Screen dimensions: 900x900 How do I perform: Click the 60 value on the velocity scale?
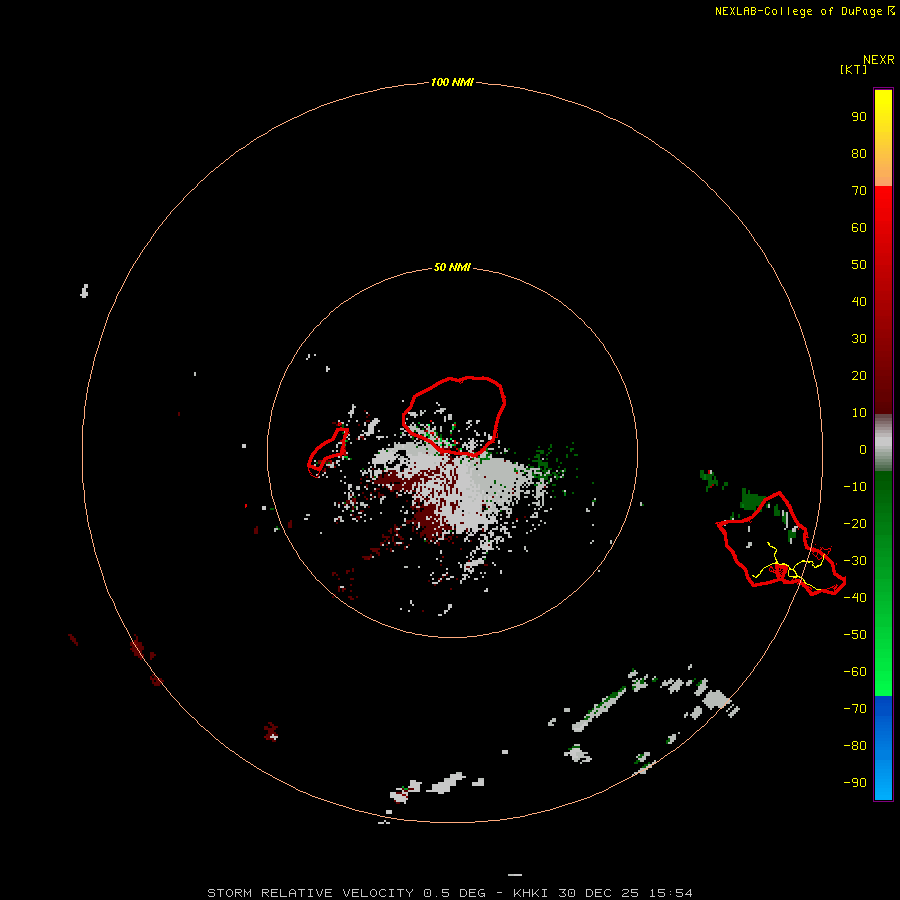pyautogui.click(x=859, y=227)
